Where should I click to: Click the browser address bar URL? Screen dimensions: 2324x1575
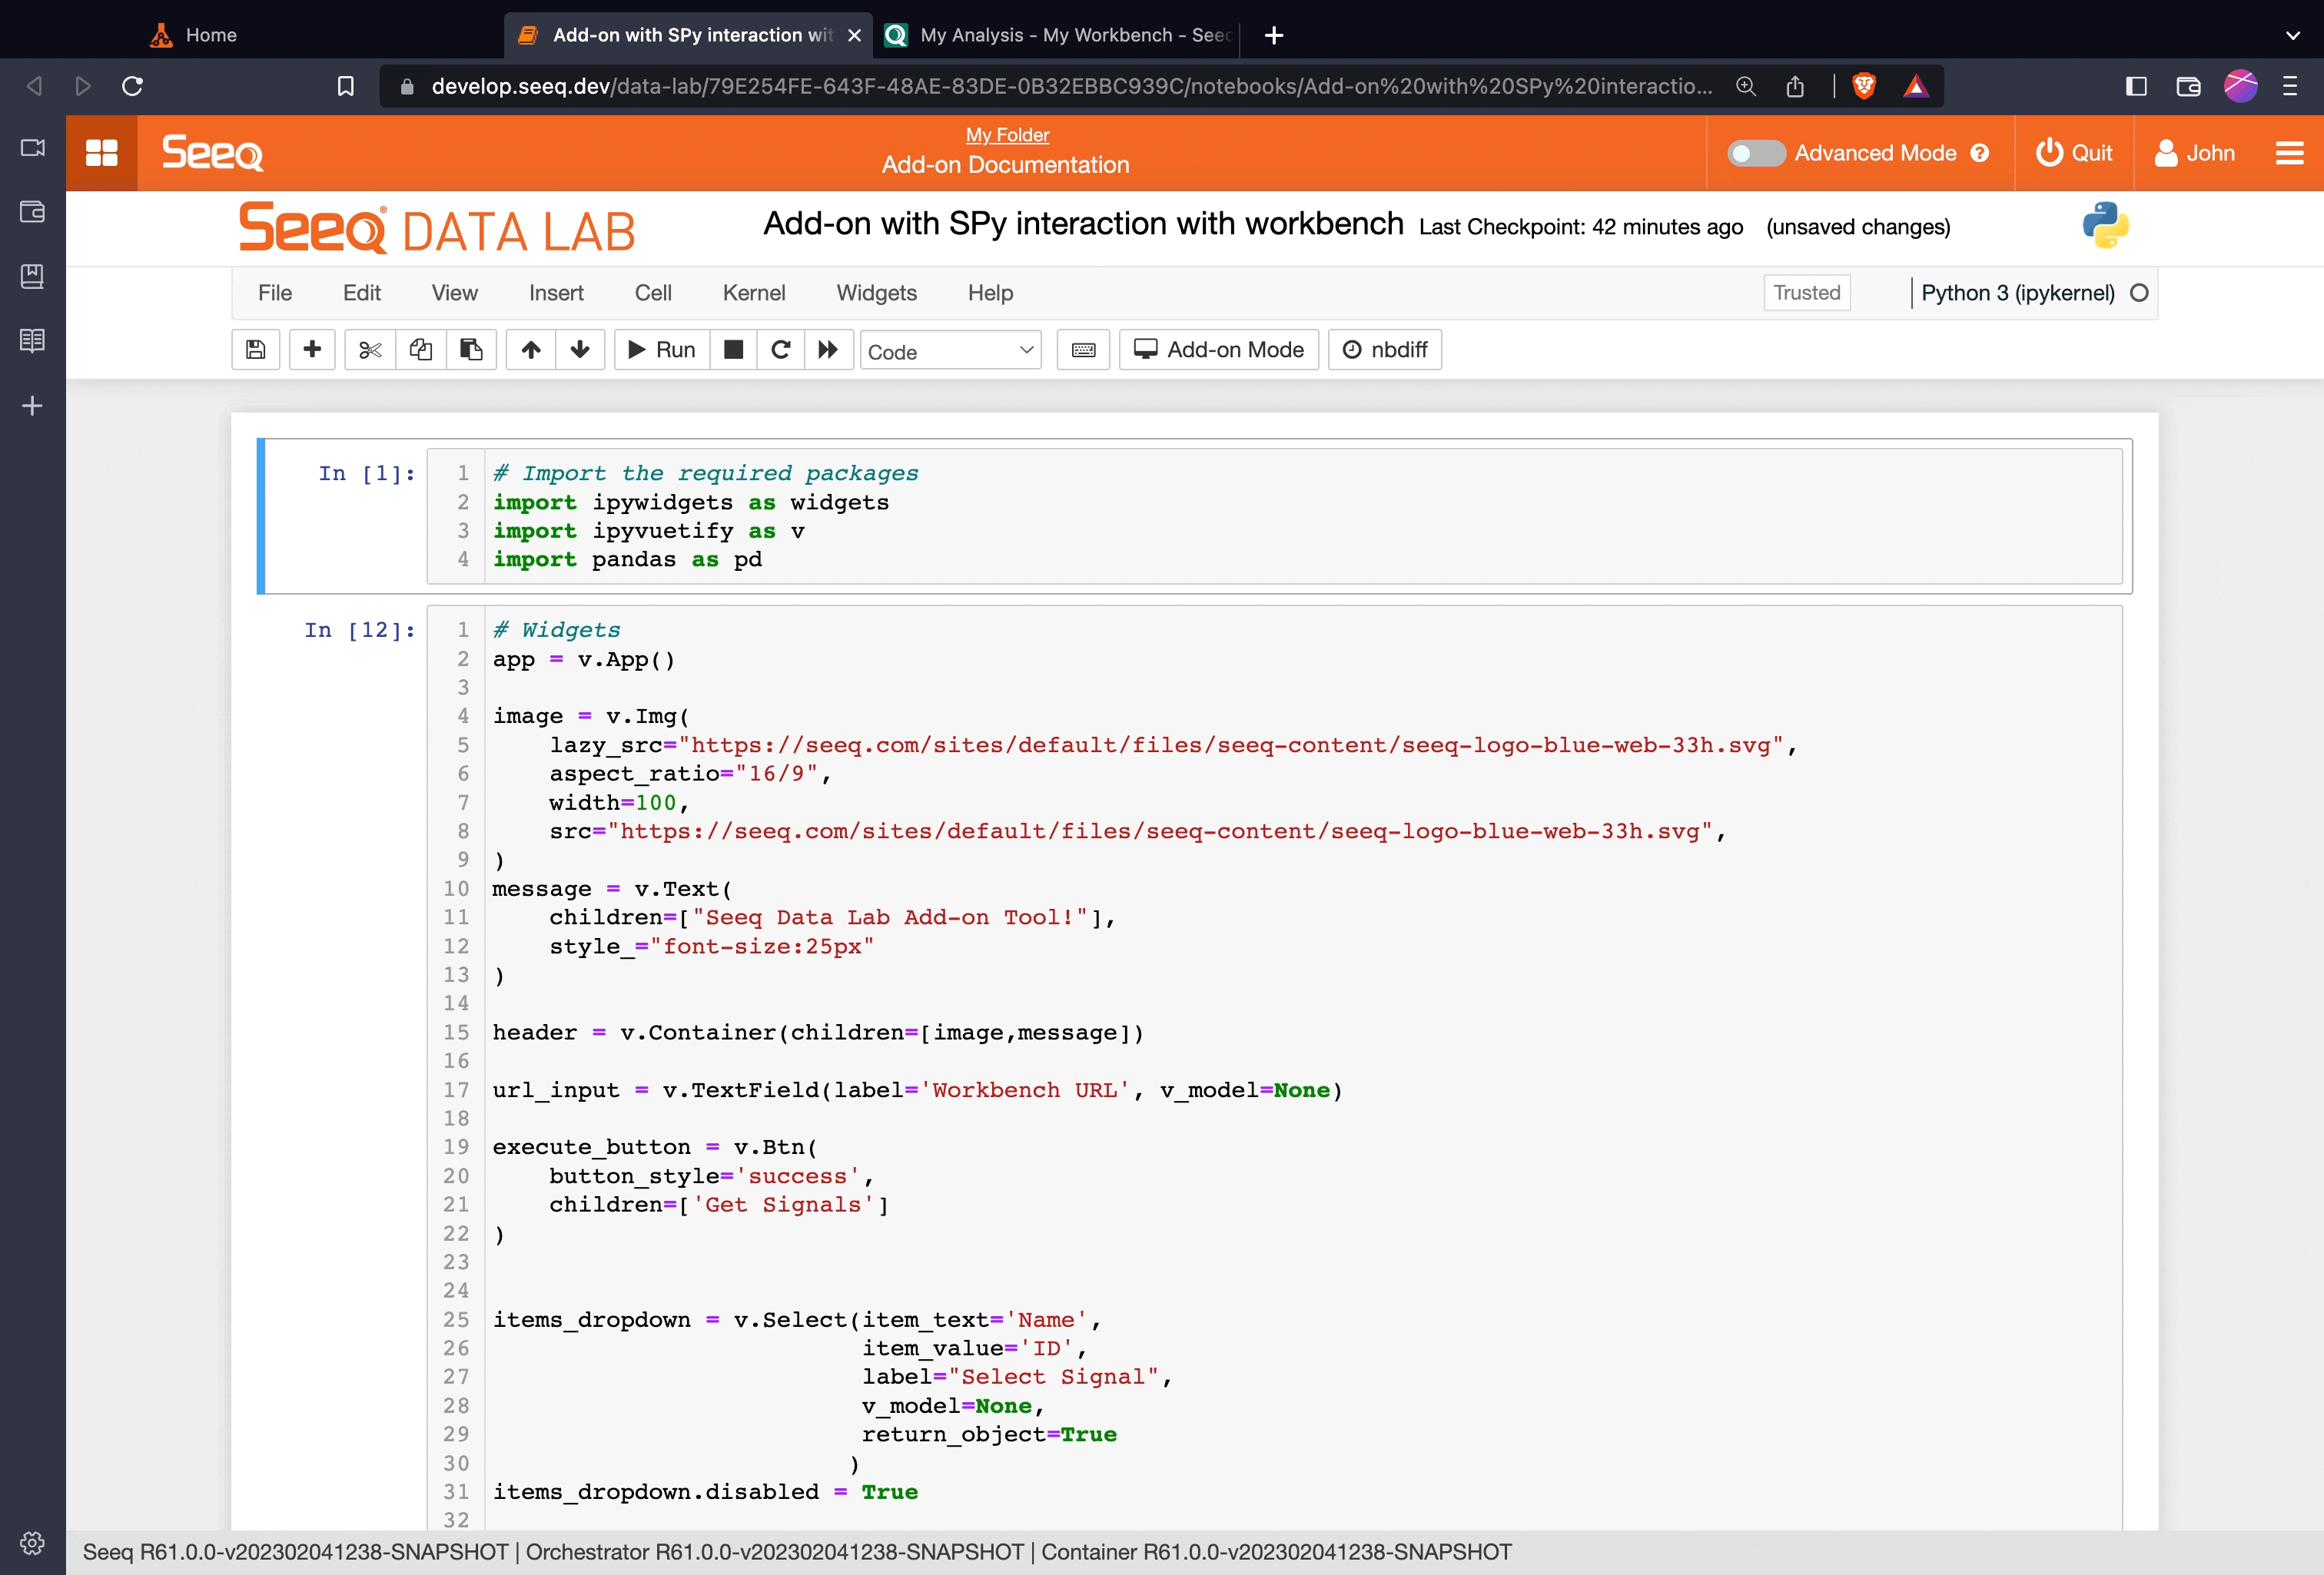[1070, 86]
